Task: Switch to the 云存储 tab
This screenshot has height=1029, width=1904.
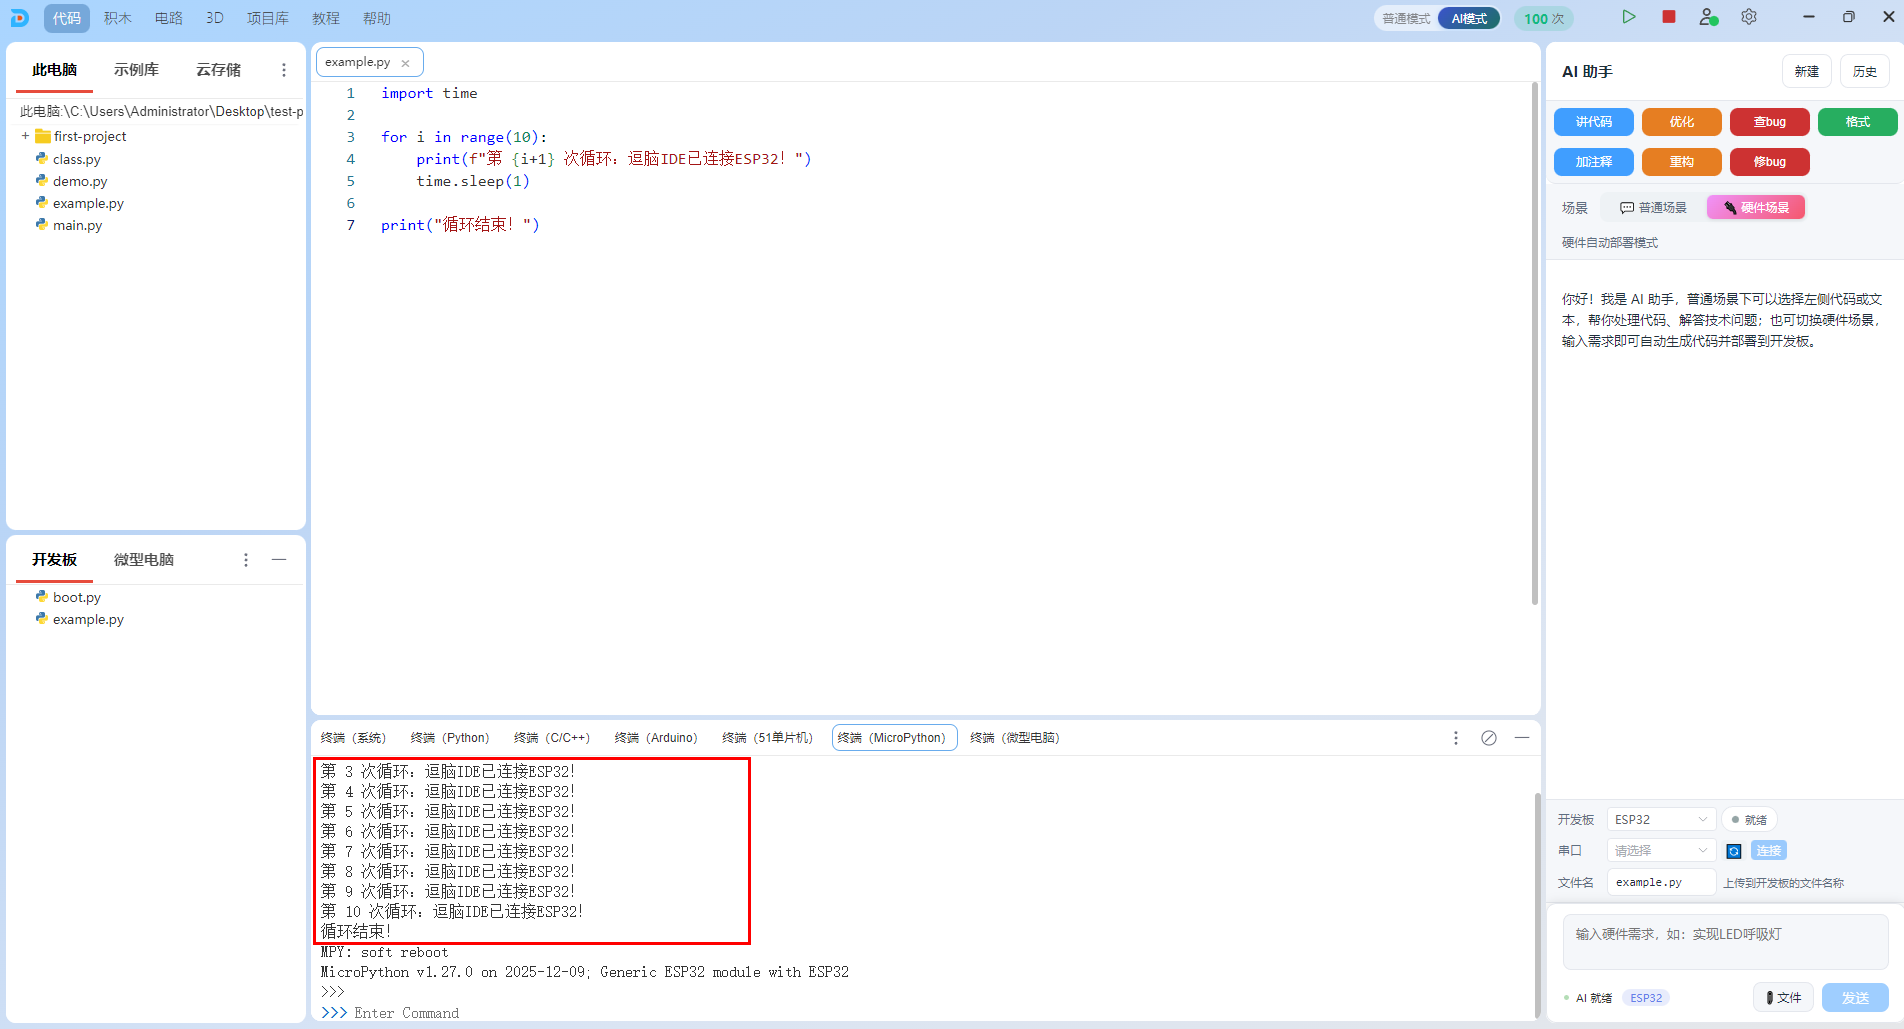Action: tap(218, 70)
